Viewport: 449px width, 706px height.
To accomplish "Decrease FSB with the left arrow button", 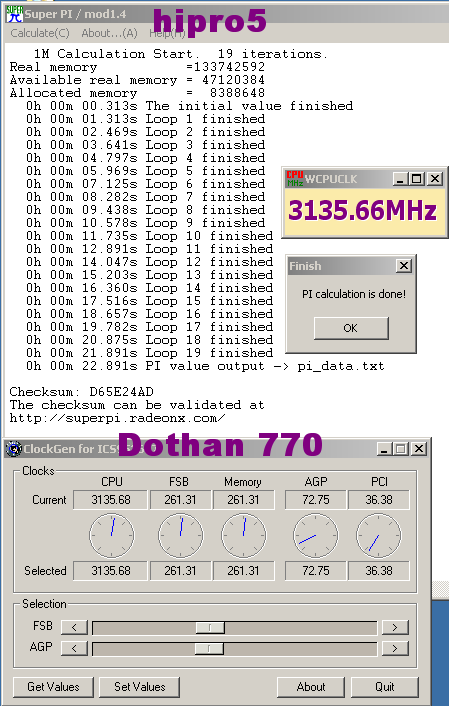I will [x=74, y=627].
